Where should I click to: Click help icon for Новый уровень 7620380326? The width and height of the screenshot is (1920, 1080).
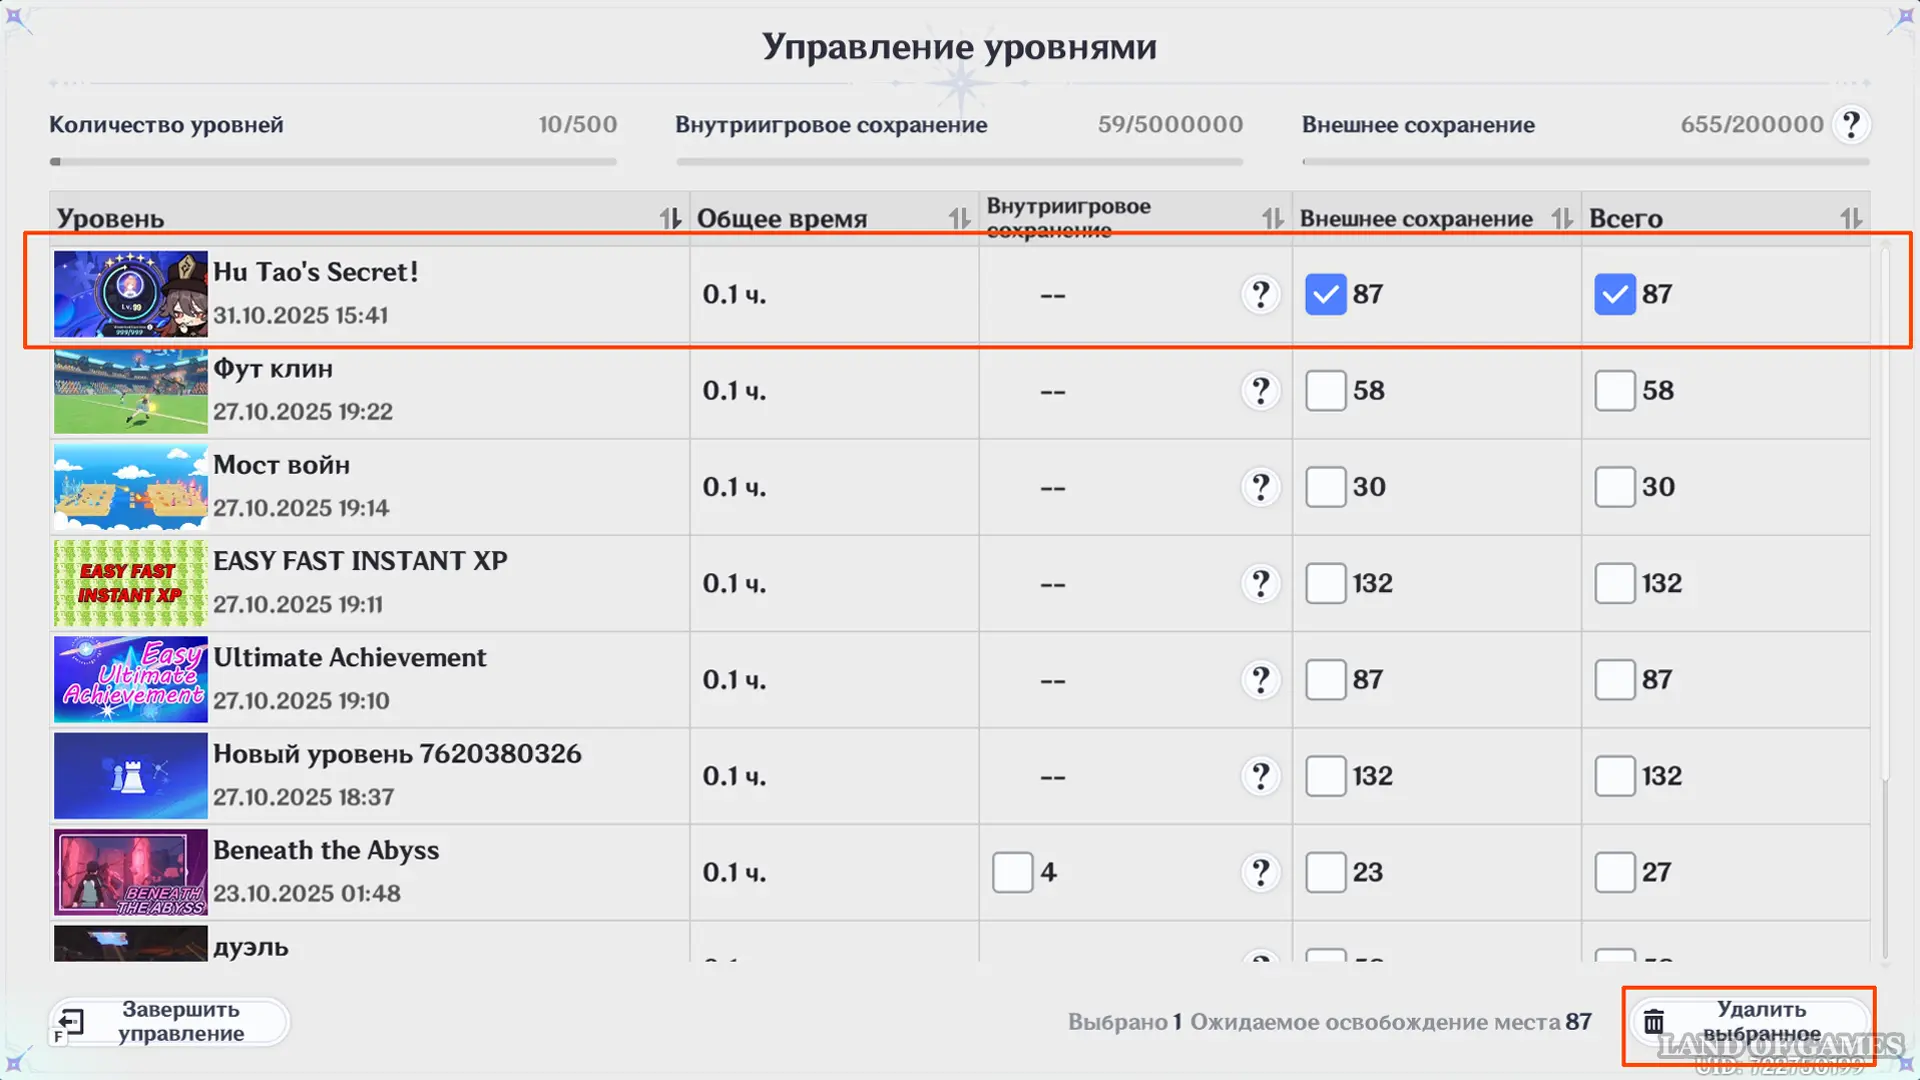[x=1261, y=776]
